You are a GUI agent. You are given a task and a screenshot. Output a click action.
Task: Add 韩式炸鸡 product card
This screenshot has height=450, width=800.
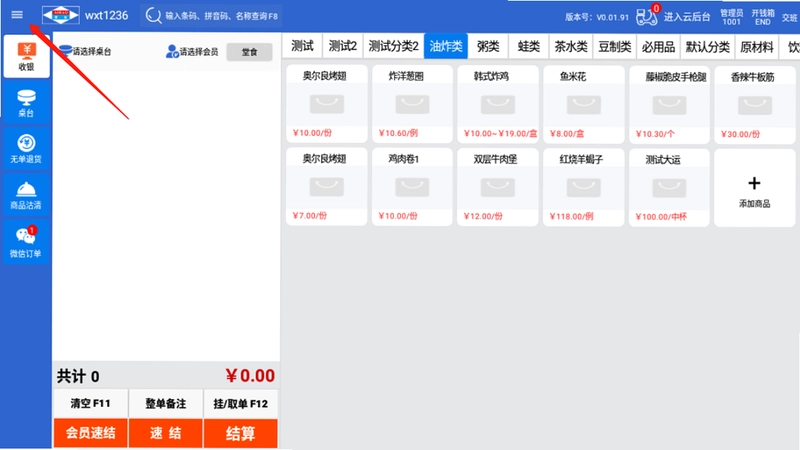[497, 105]
